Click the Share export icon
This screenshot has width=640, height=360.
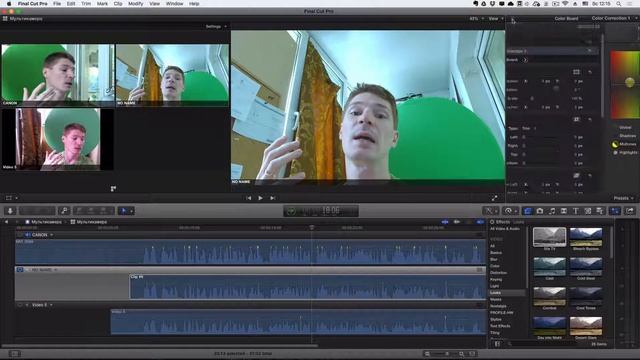point(630,211)
